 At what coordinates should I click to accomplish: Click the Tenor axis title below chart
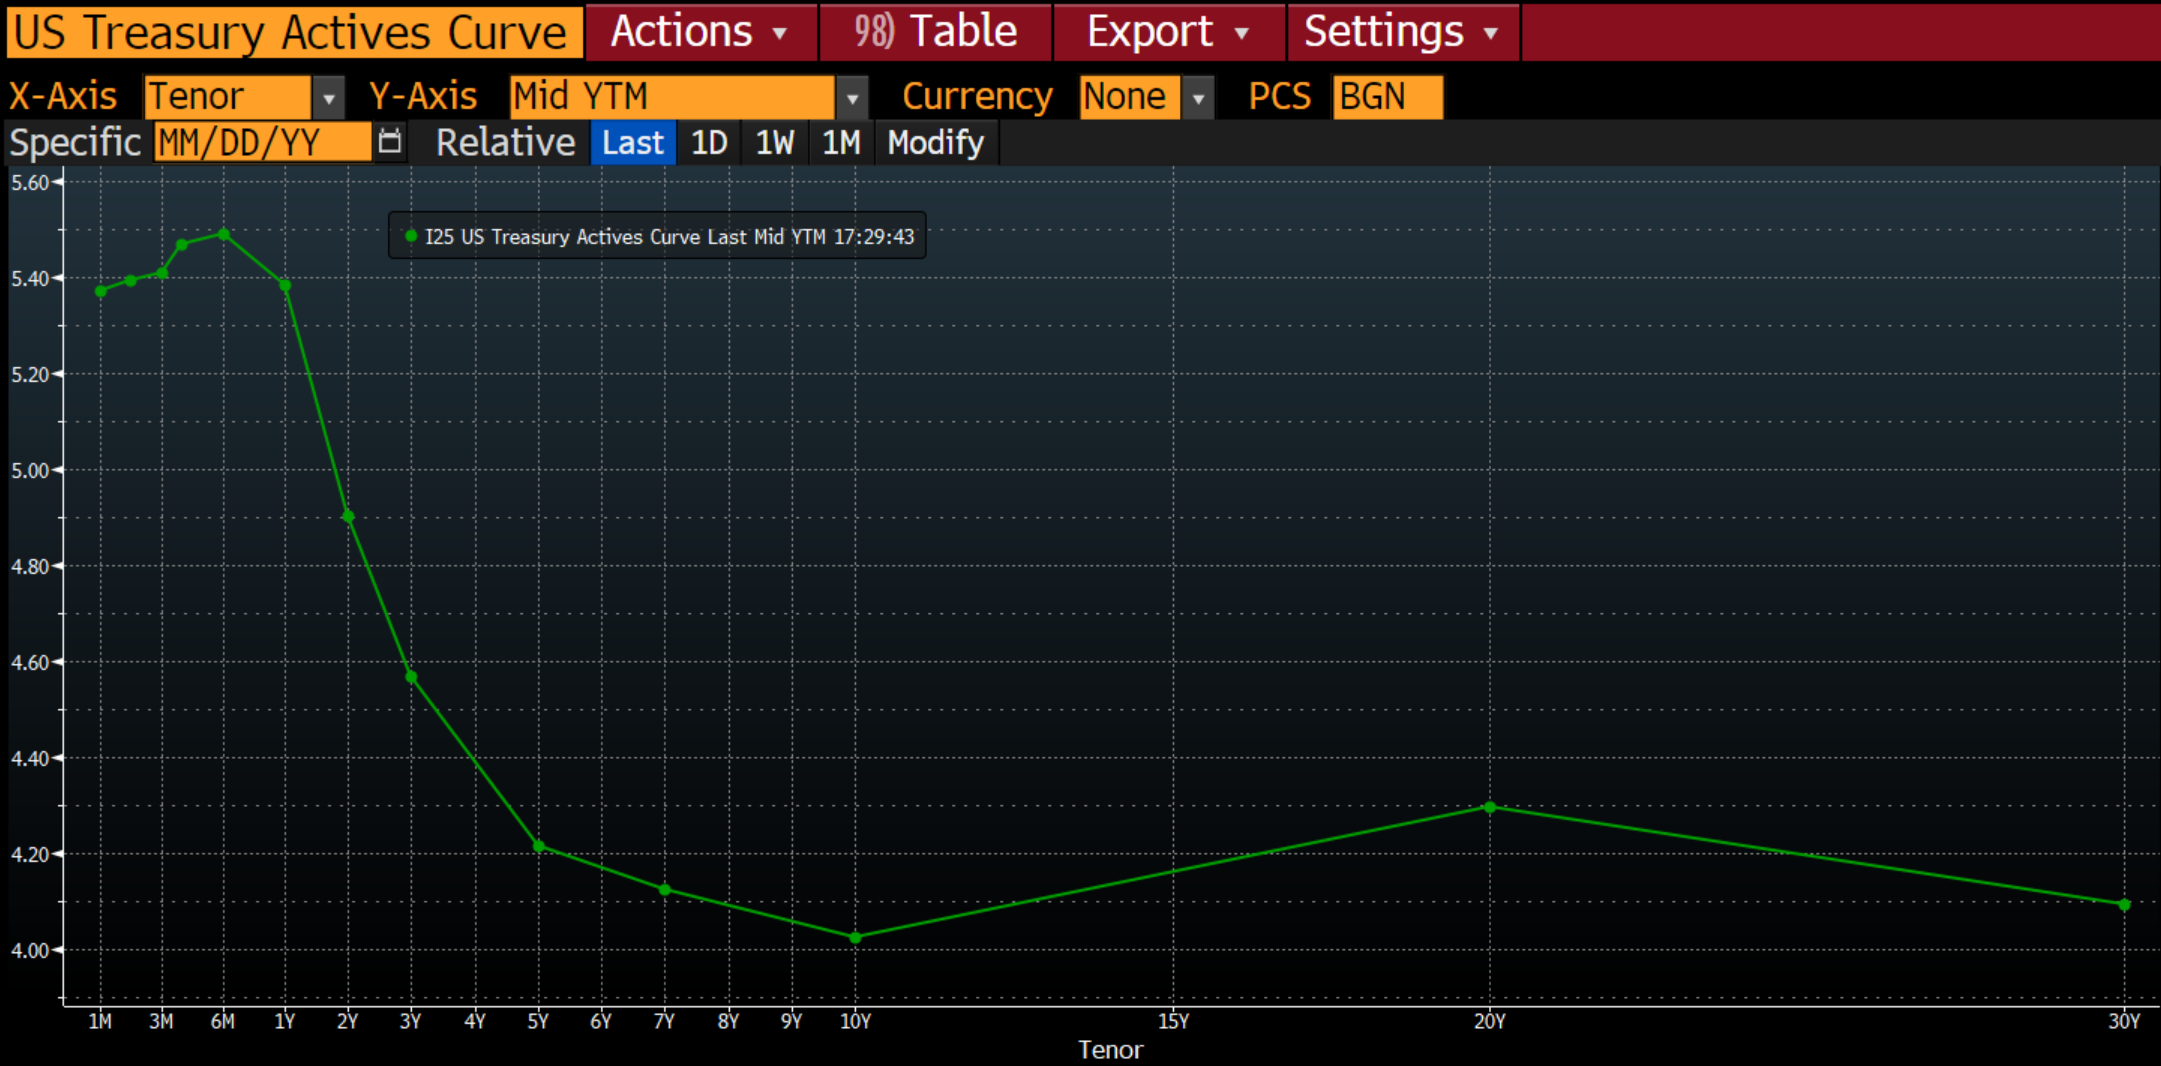click(x=1110, y=1050)
